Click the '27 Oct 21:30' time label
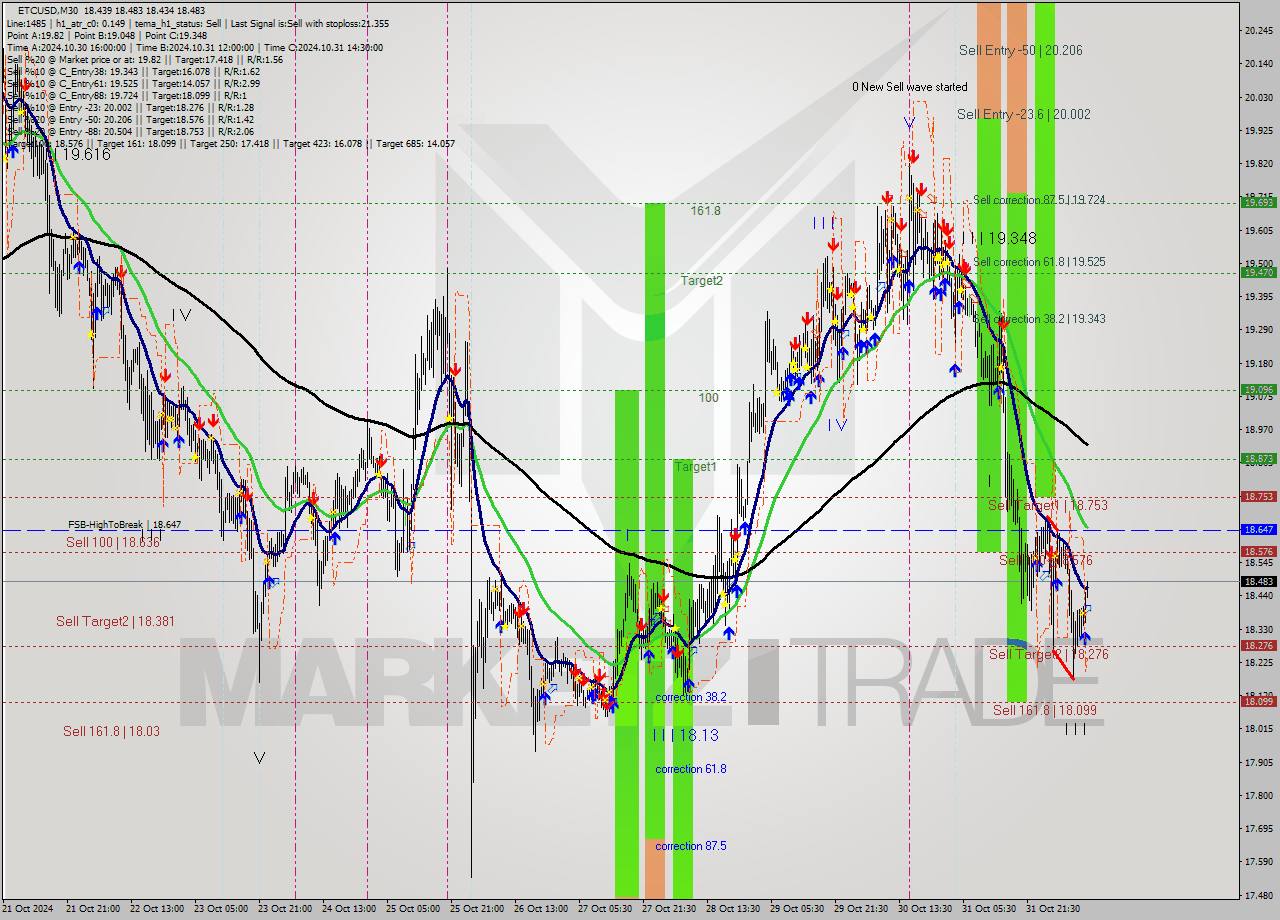 [x=668, y=909]
